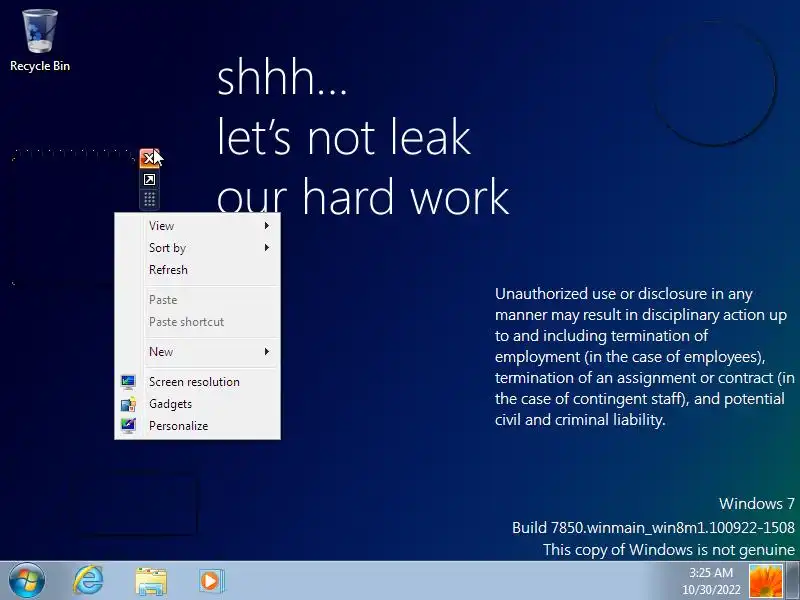Expand the View submenu arrow
The height and width of the screenshot is (600, 800).
coord(266,226)
